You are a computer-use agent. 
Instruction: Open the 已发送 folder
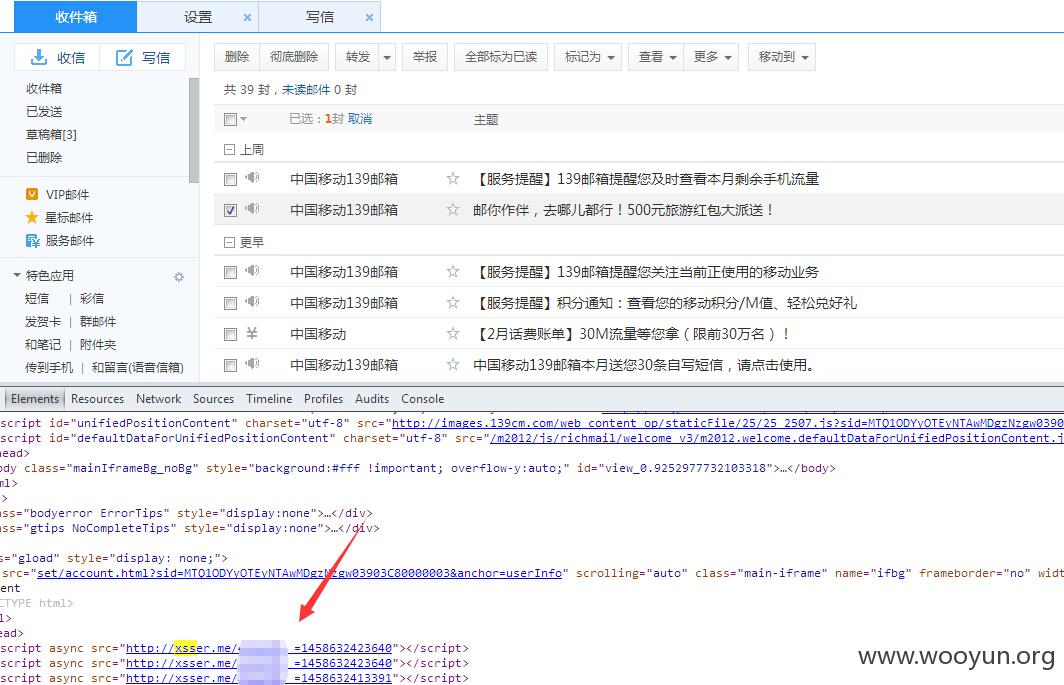click(44, 111)
